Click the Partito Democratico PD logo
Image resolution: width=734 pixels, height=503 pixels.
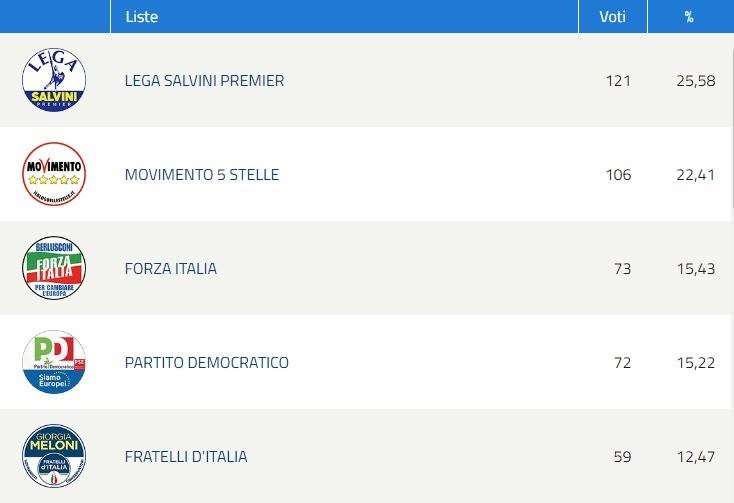(x=54, y=362)
